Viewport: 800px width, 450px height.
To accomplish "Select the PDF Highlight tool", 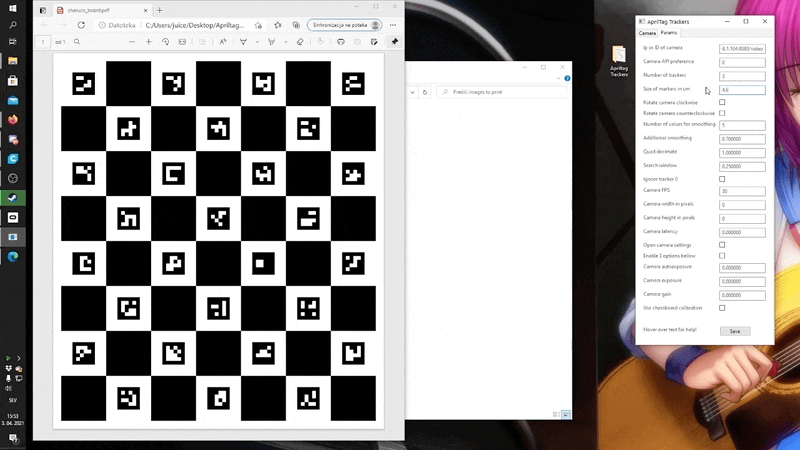I will click(271, 42).
